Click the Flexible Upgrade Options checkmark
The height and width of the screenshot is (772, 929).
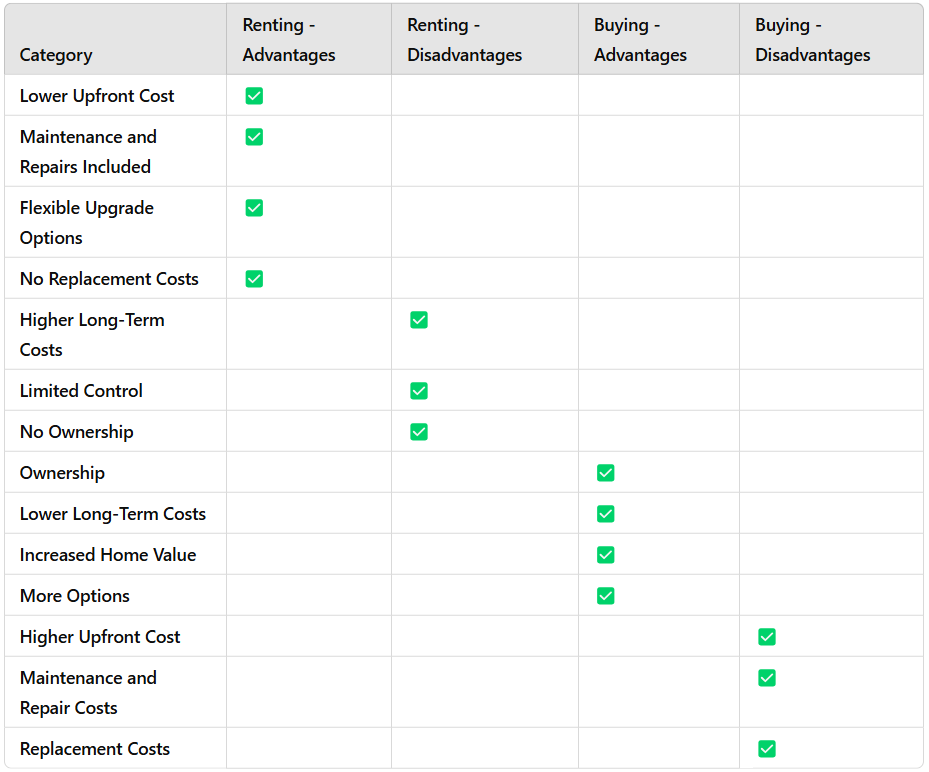254,208
